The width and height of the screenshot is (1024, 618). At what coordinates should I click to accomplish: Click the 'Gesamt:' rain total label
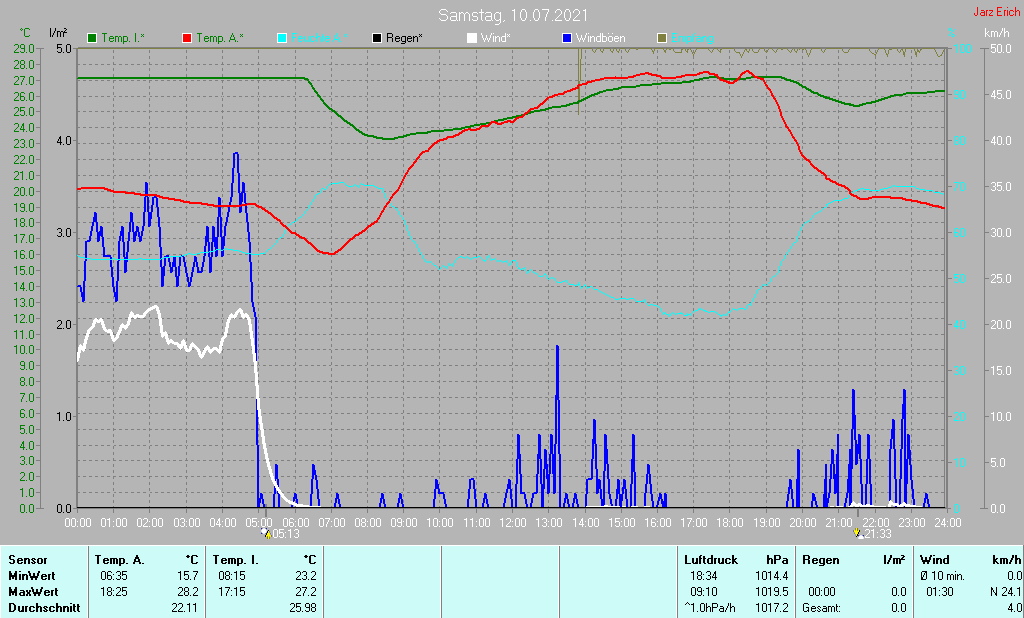tap(824, 608)
